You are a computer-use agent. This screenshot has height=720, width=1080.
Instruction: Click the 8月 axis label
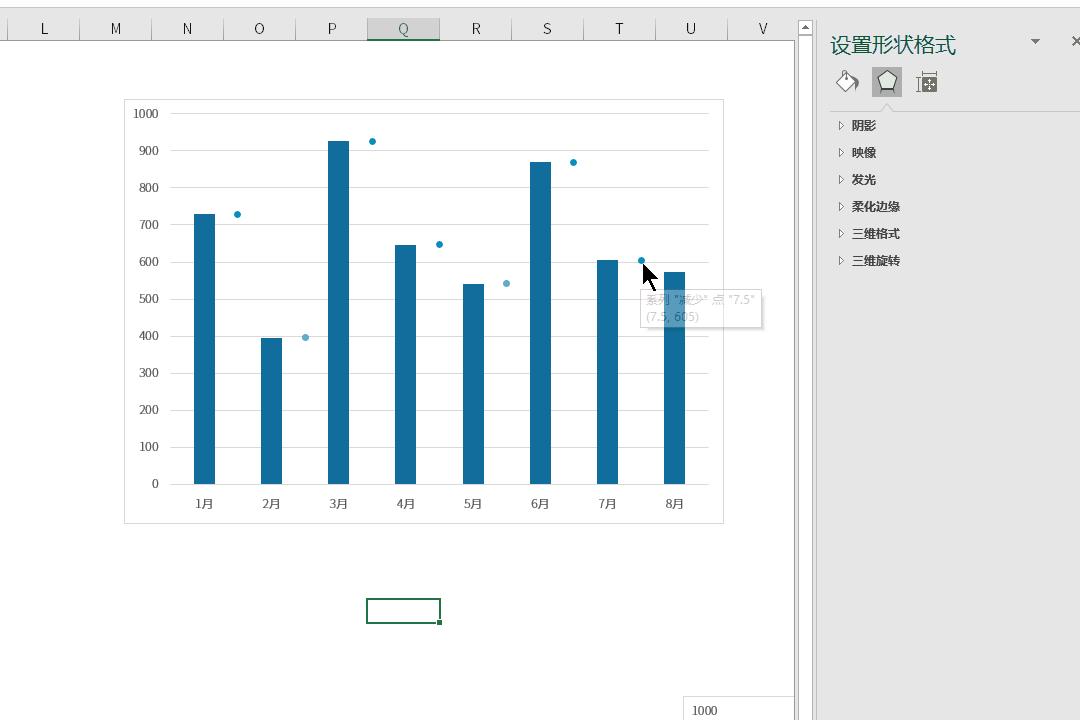[x=674, y=504]
